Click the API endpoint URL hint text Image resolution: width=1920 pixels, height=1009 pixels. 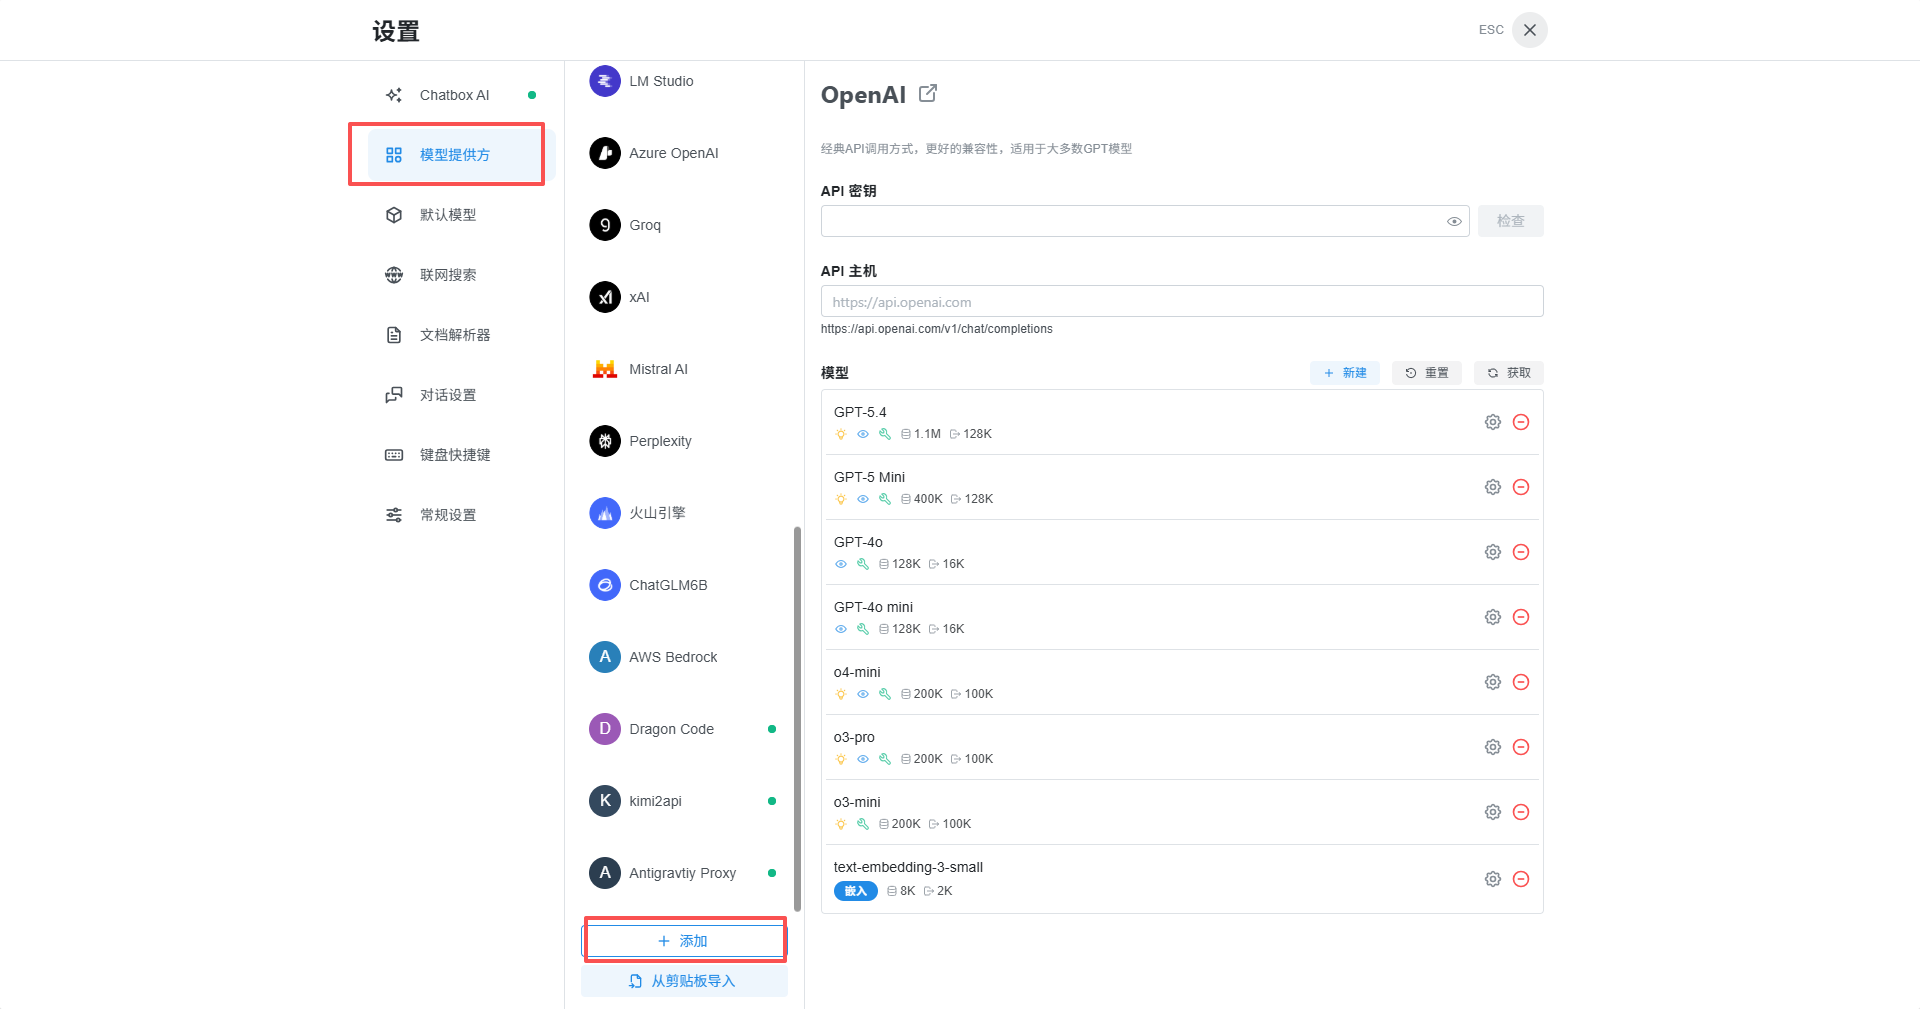tap(937, 329)
